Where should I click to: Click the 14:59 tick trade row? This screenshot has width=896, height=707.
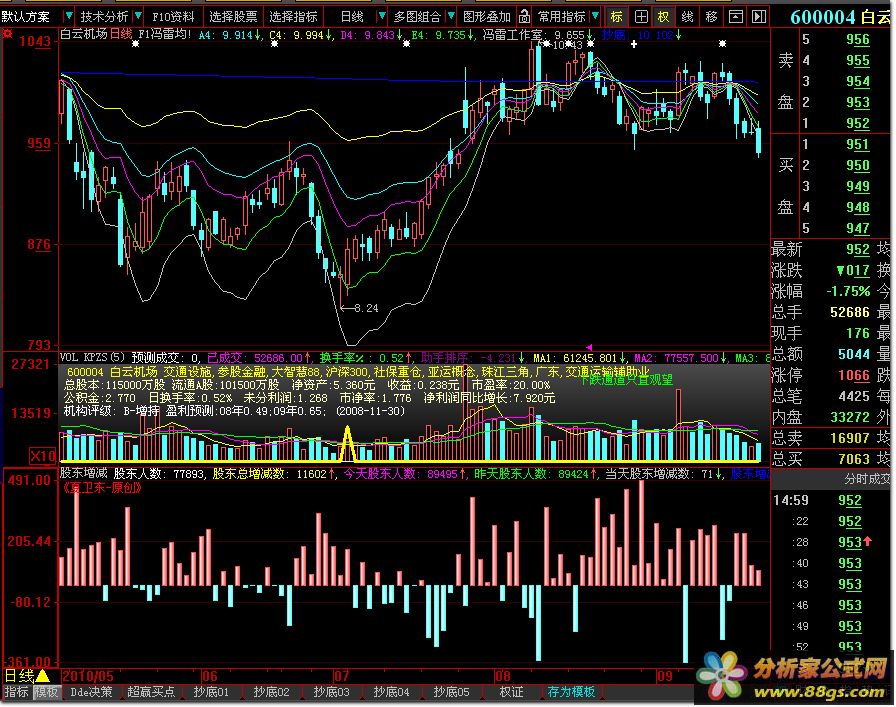[831, 501]
